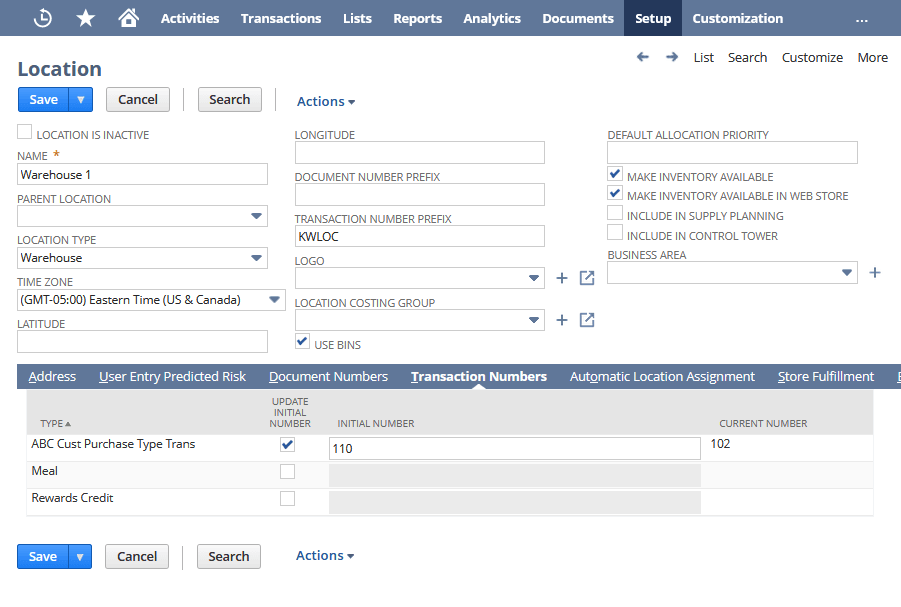
Task: Uncheck Update Initial Number for ABC Cust Purchase
Action: [x=287, y=444]
